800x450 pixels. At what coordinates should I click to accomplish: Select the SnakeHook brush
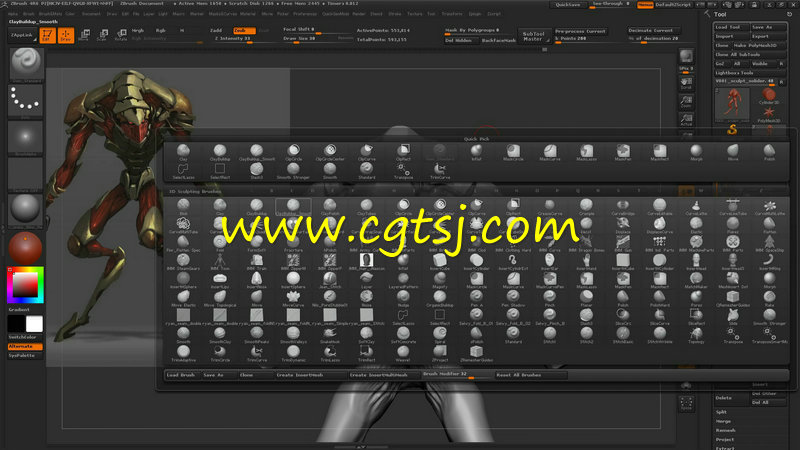330,335
